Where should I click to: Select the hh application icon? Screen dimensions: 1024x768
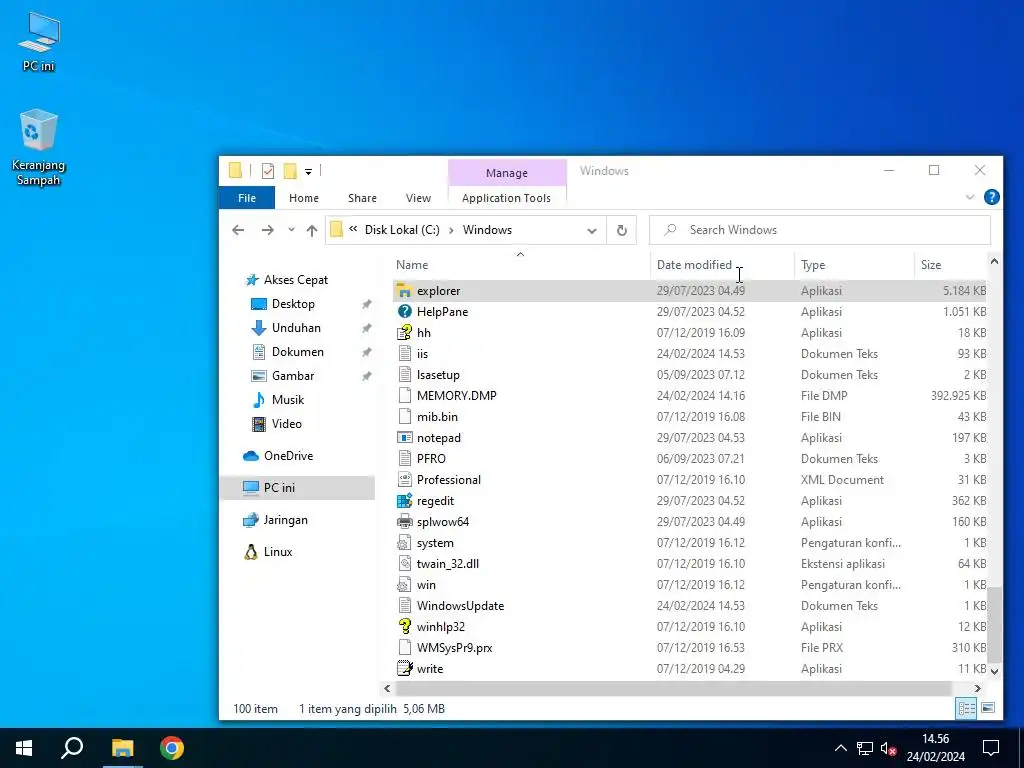404,332
